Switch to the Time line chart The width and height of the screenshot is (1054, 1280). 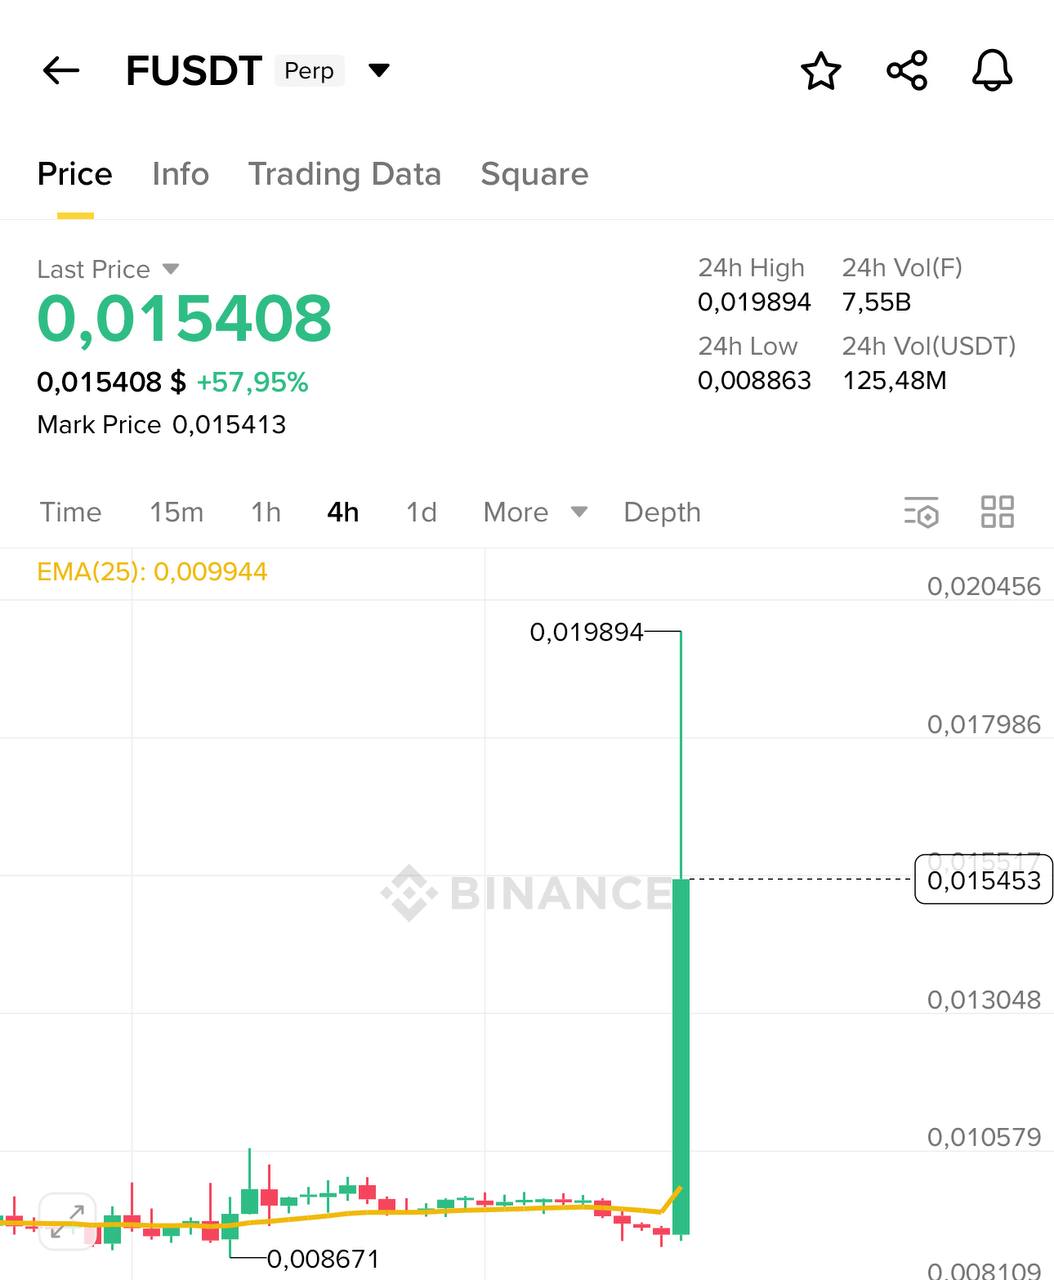(x=70, y=512)
